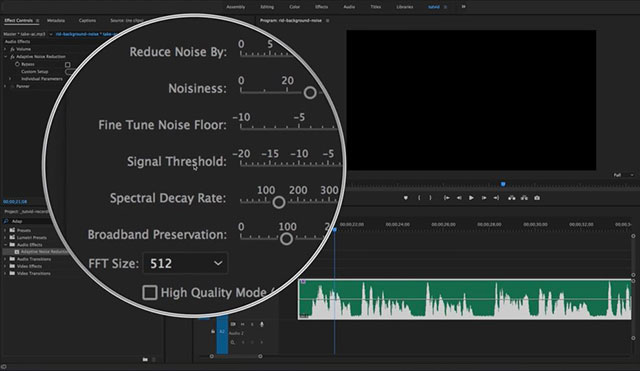Click the fx icon beside Volume
This screenshot has height=371, width=640.
pyautogui.click(x=12, y=49)
